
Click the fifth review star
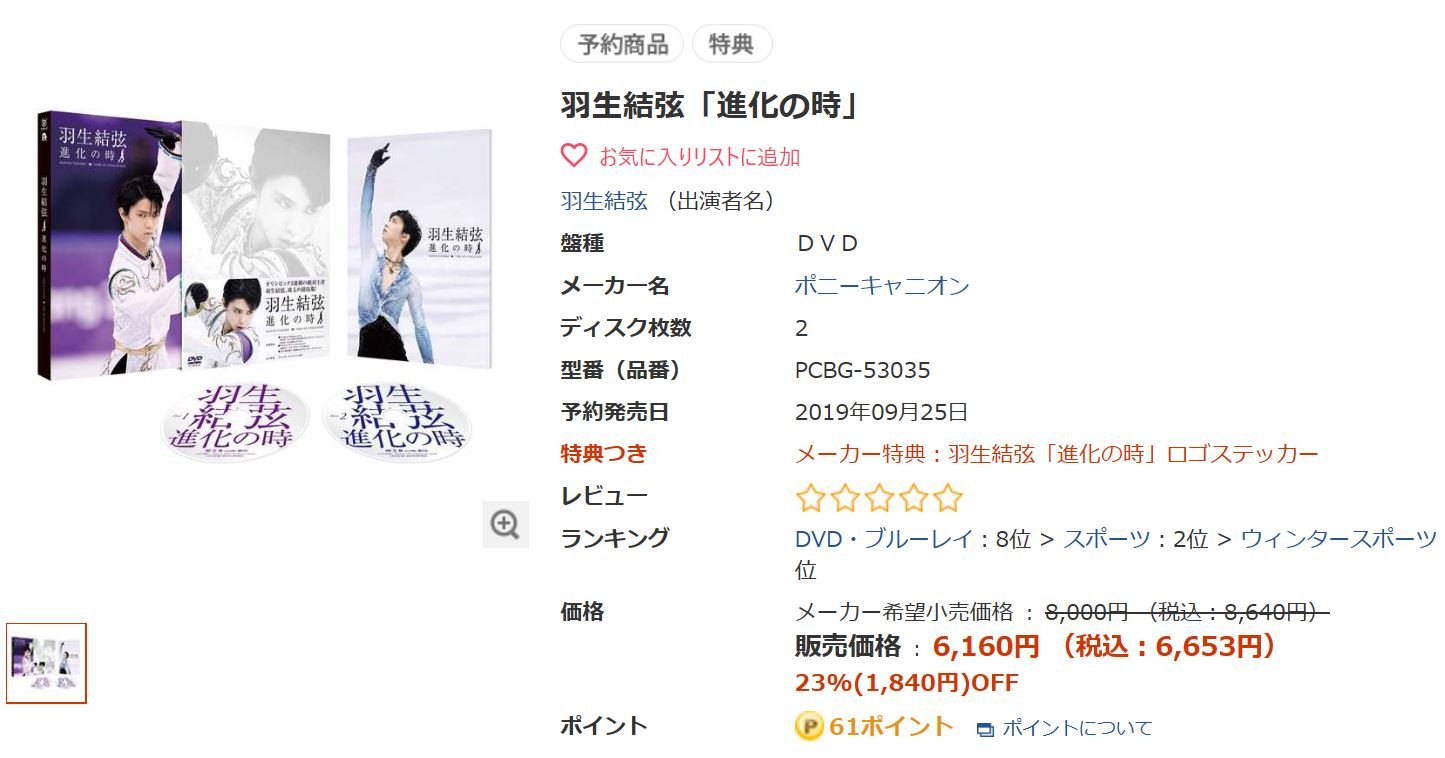[x=949, y=497]
